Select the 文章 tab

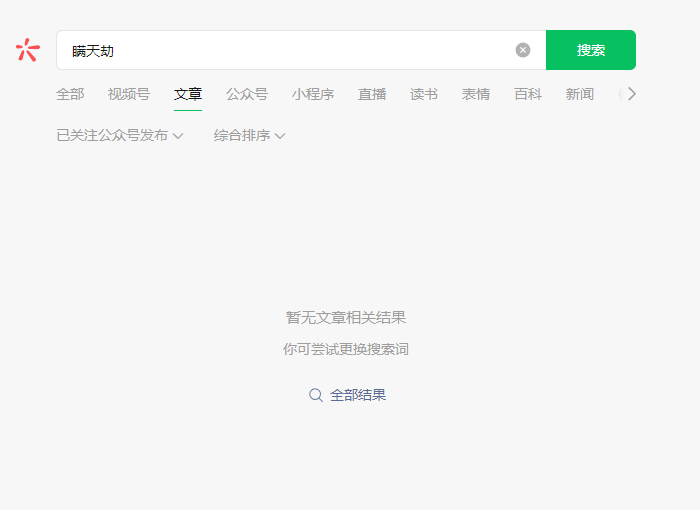pyautogui.click(x=188, y=94)
